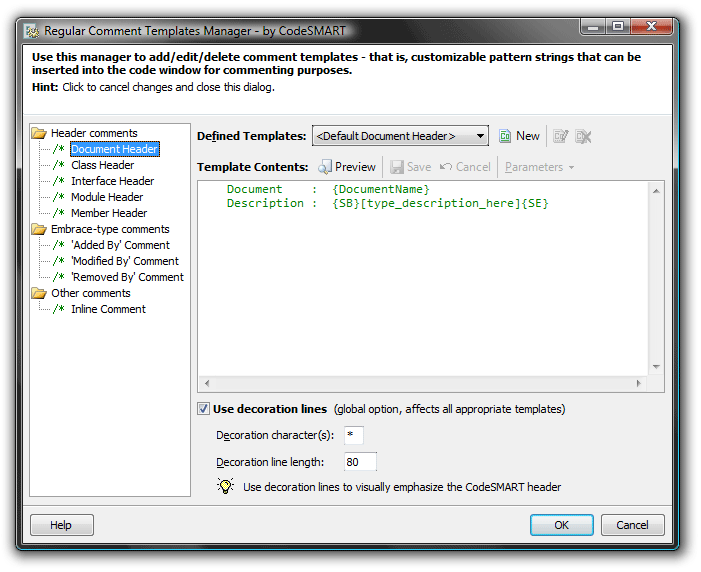Click the horizontal scroll left arrow
Screen dimensions: 701x572
[207, 383]
